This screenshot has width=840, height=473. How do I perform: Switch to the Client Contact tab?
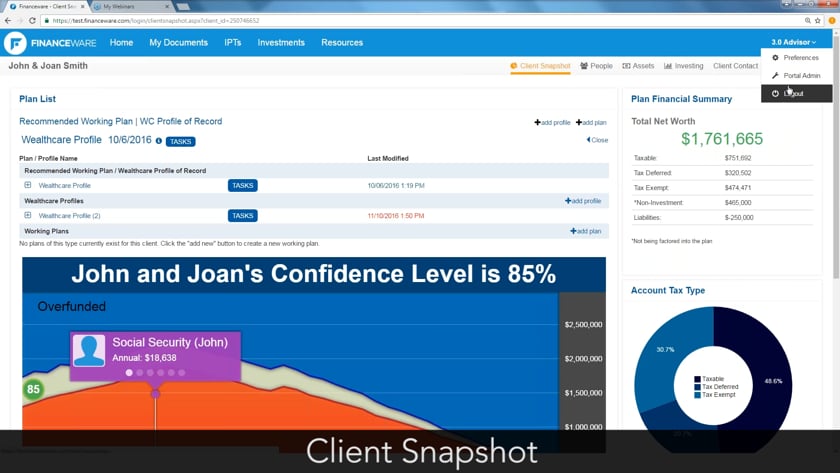[x=736, y=66]
